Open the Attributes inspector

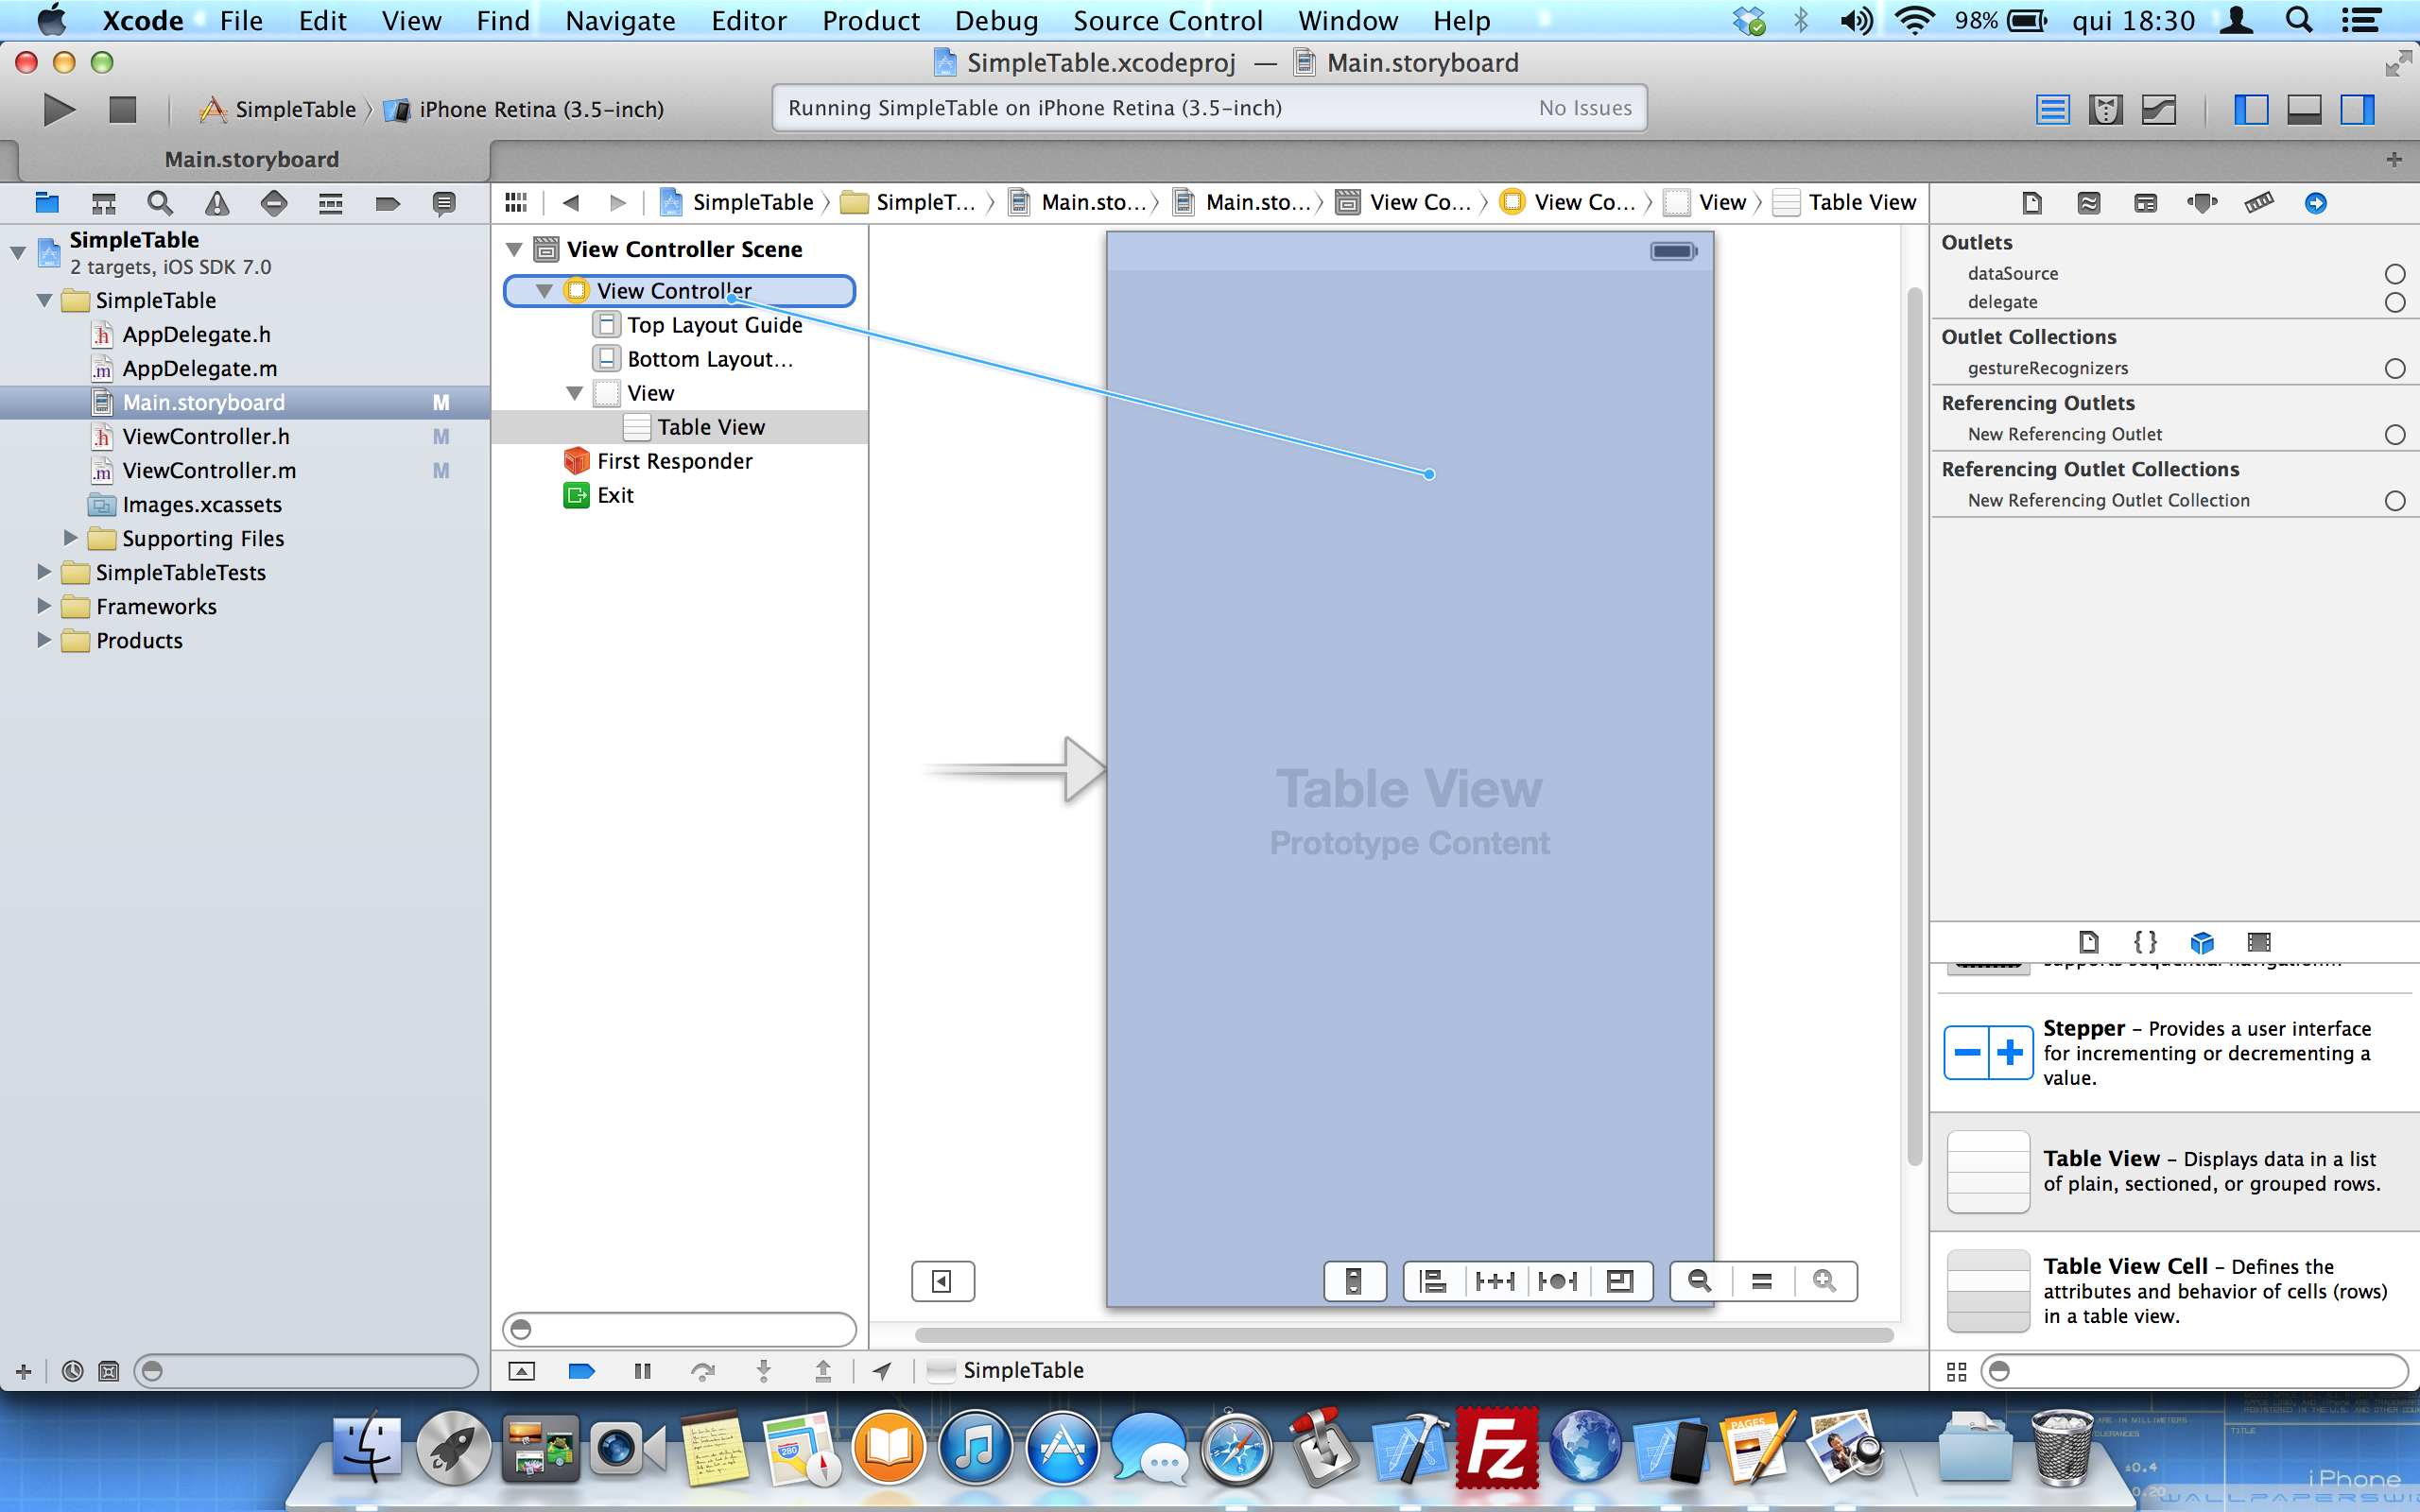pos(2202,203)
